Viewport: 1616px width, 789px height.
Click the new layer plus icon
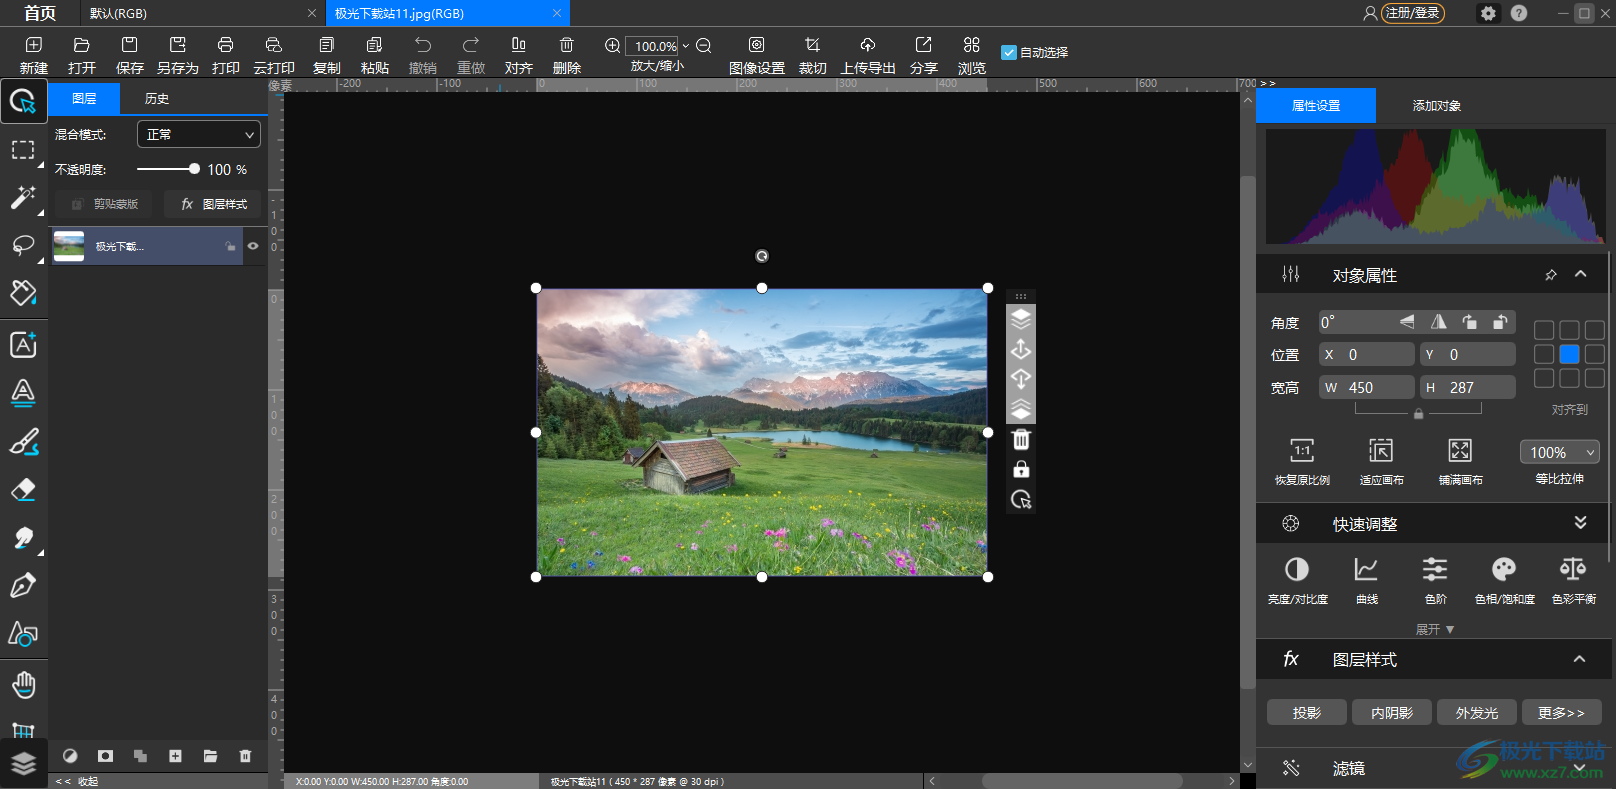pyautogui.click(x=175, y=756)
